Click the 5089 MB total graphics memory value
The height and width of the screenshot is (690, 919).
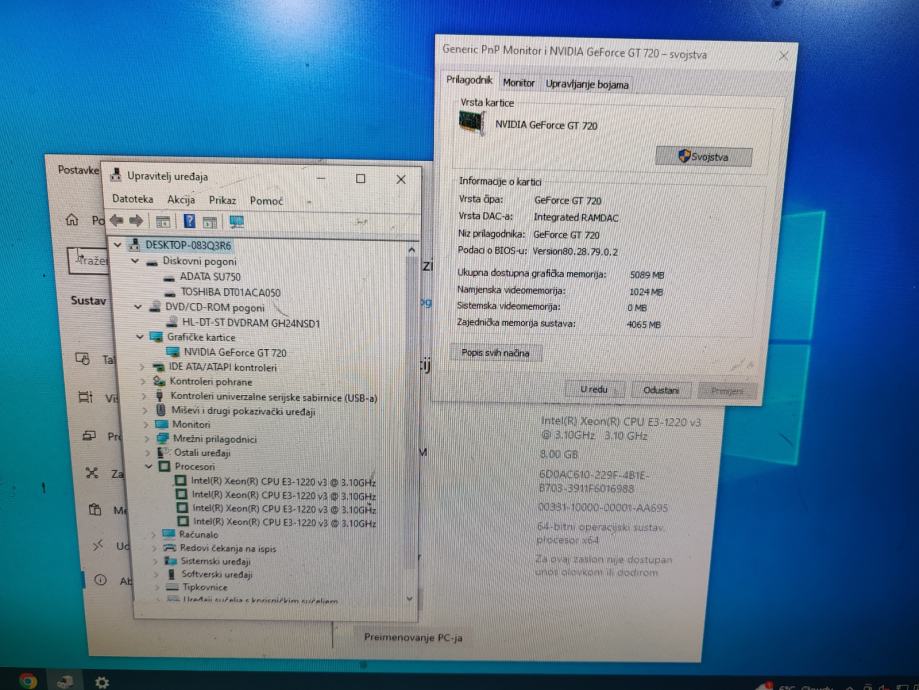(647, 275)
